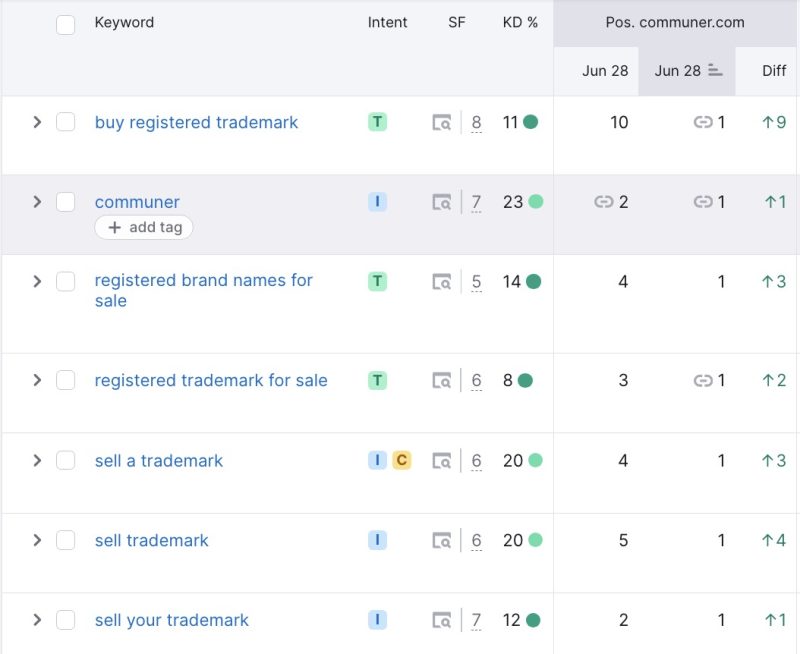Check the buy registered trademark row checkbox

click(x=65, y=122)
